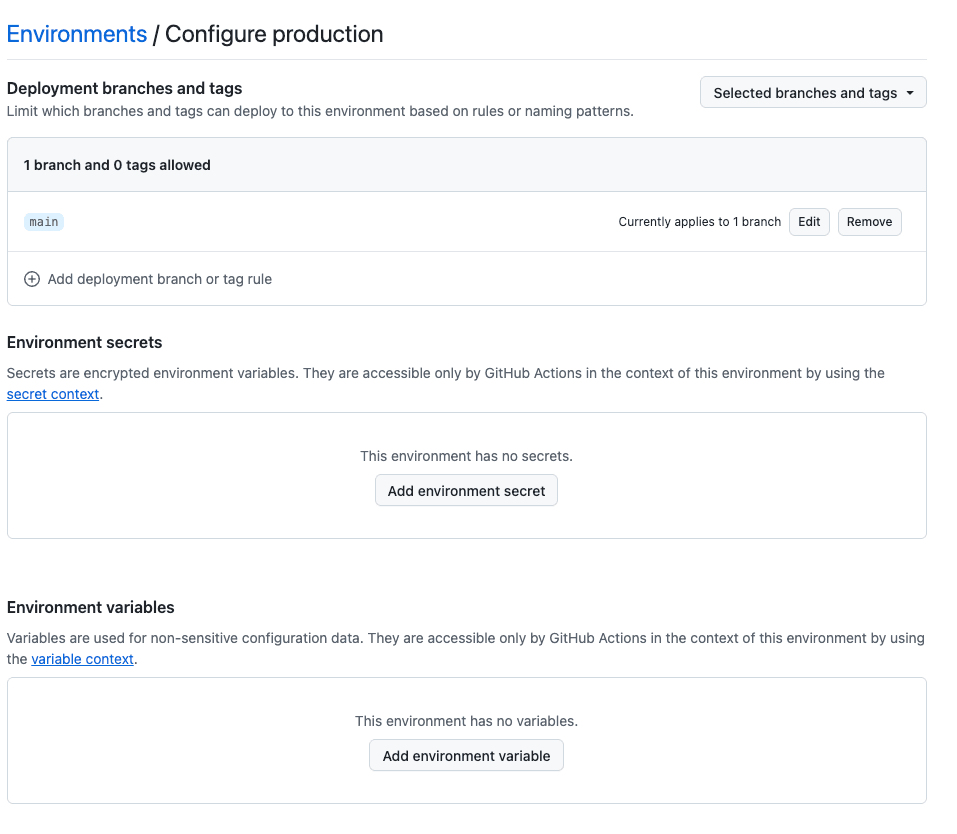Viewport: 957px width, 834px height.
Task: Click the plus circle icon to add rule
Action: coord(32,279)
